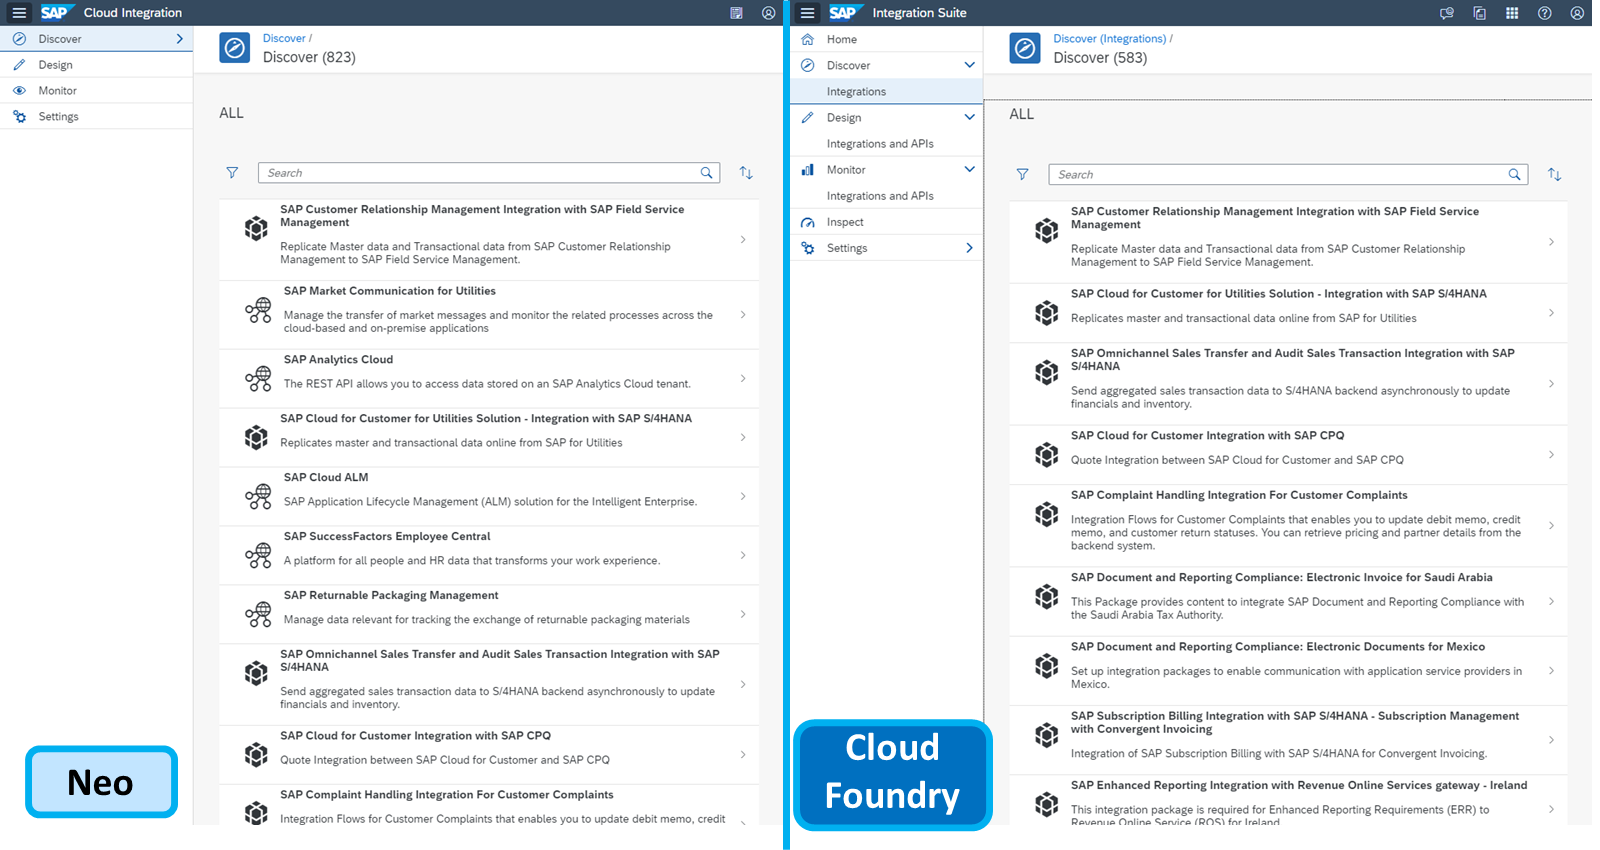Click the SAP Analytics Cloud network icon
This screenshot has height=850, width=1600.
(258, 379)
